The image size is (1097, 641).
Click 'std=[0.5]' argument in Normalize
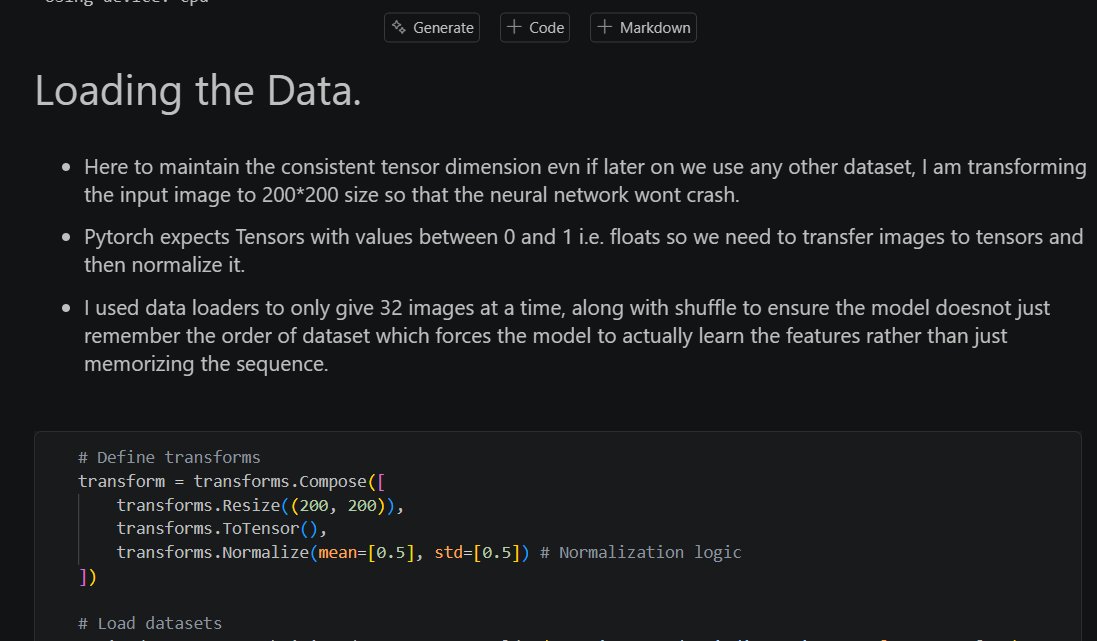pos(477,552)
